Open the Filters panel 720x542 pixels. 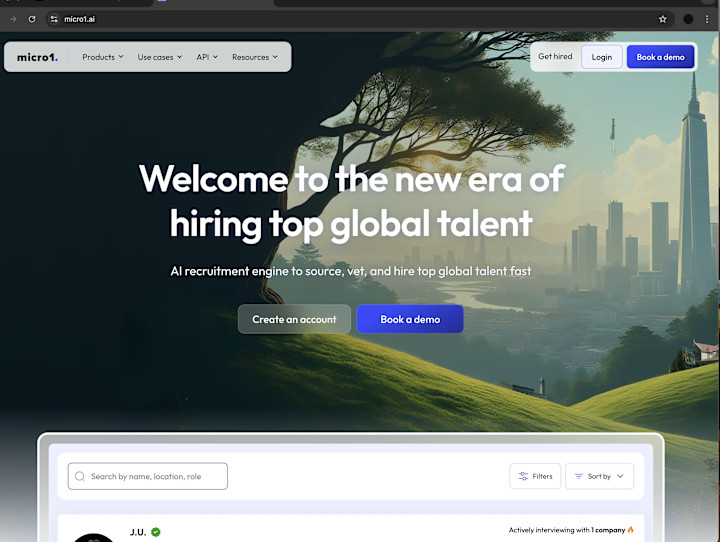coord(535,476)
